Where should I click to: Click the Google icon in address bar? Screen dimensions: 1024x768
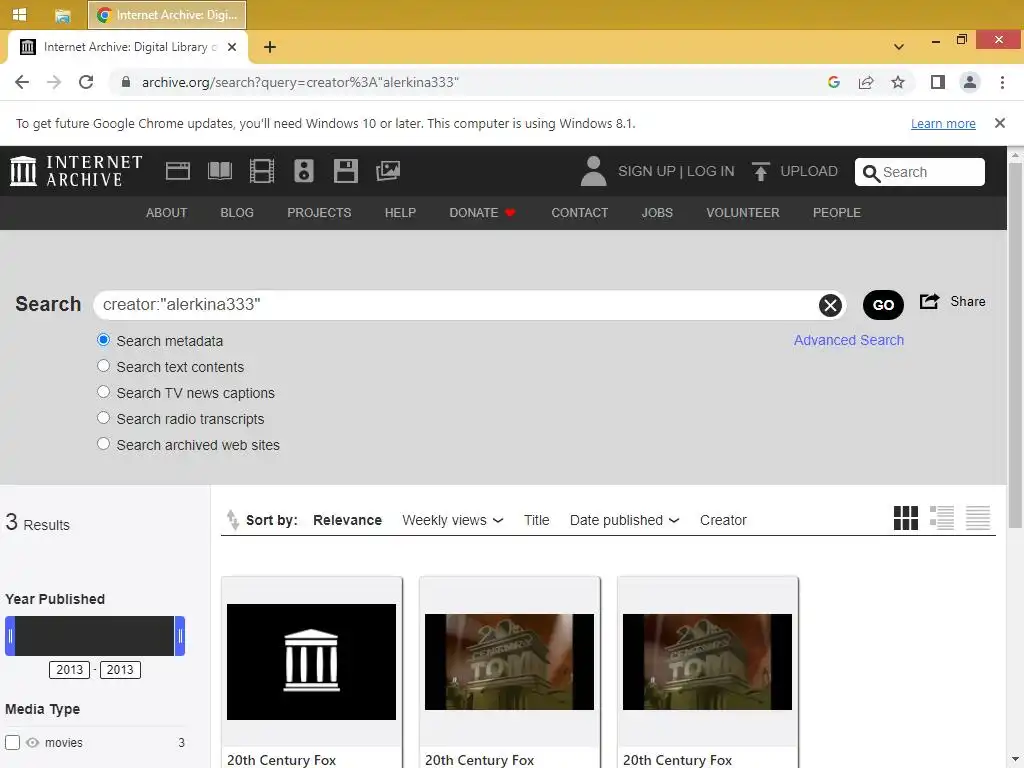coord(833,82)
